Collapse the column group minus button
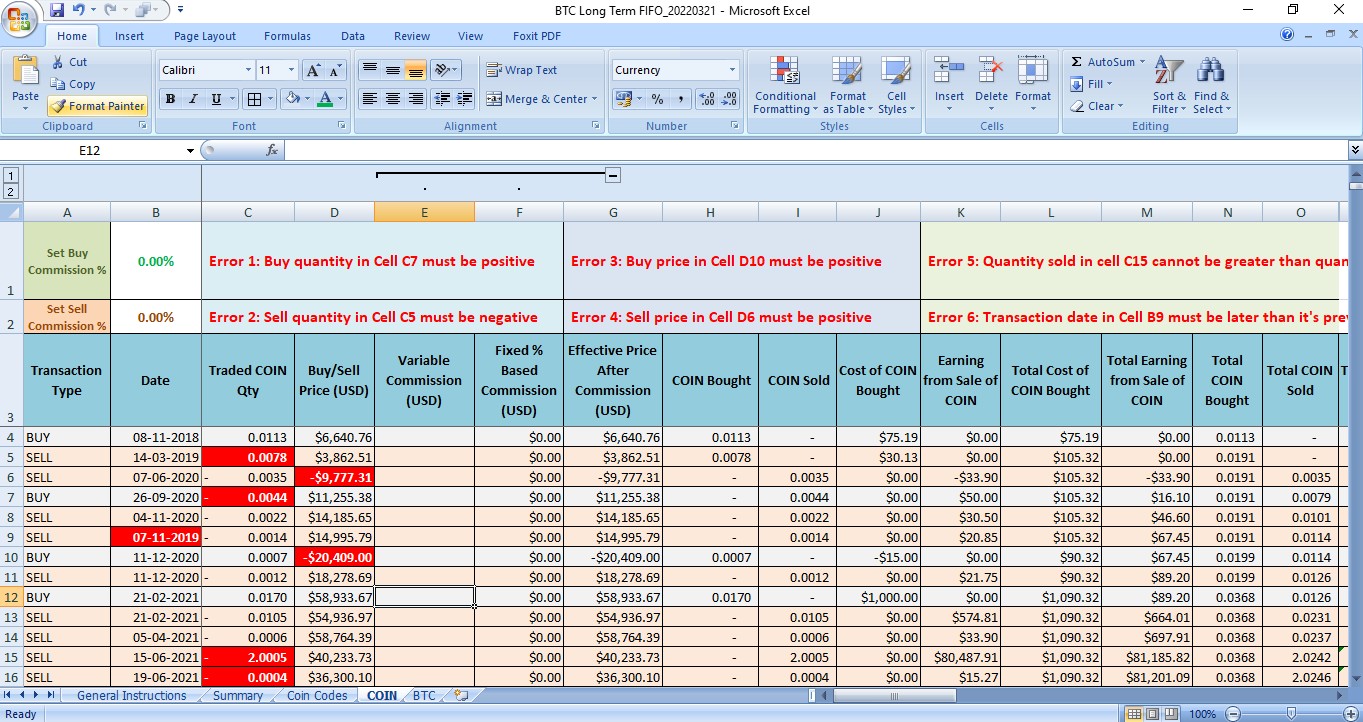Viewport: 1363px width, 722px height. click(x=613, y=175)
